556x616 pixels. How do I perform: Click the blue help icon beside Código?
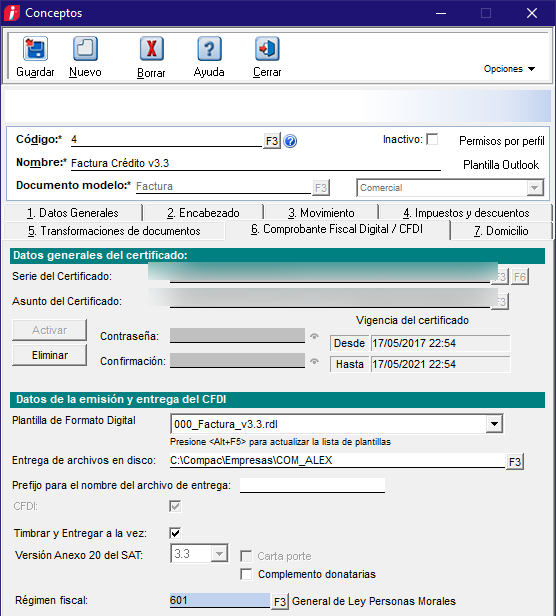(290, 141)
